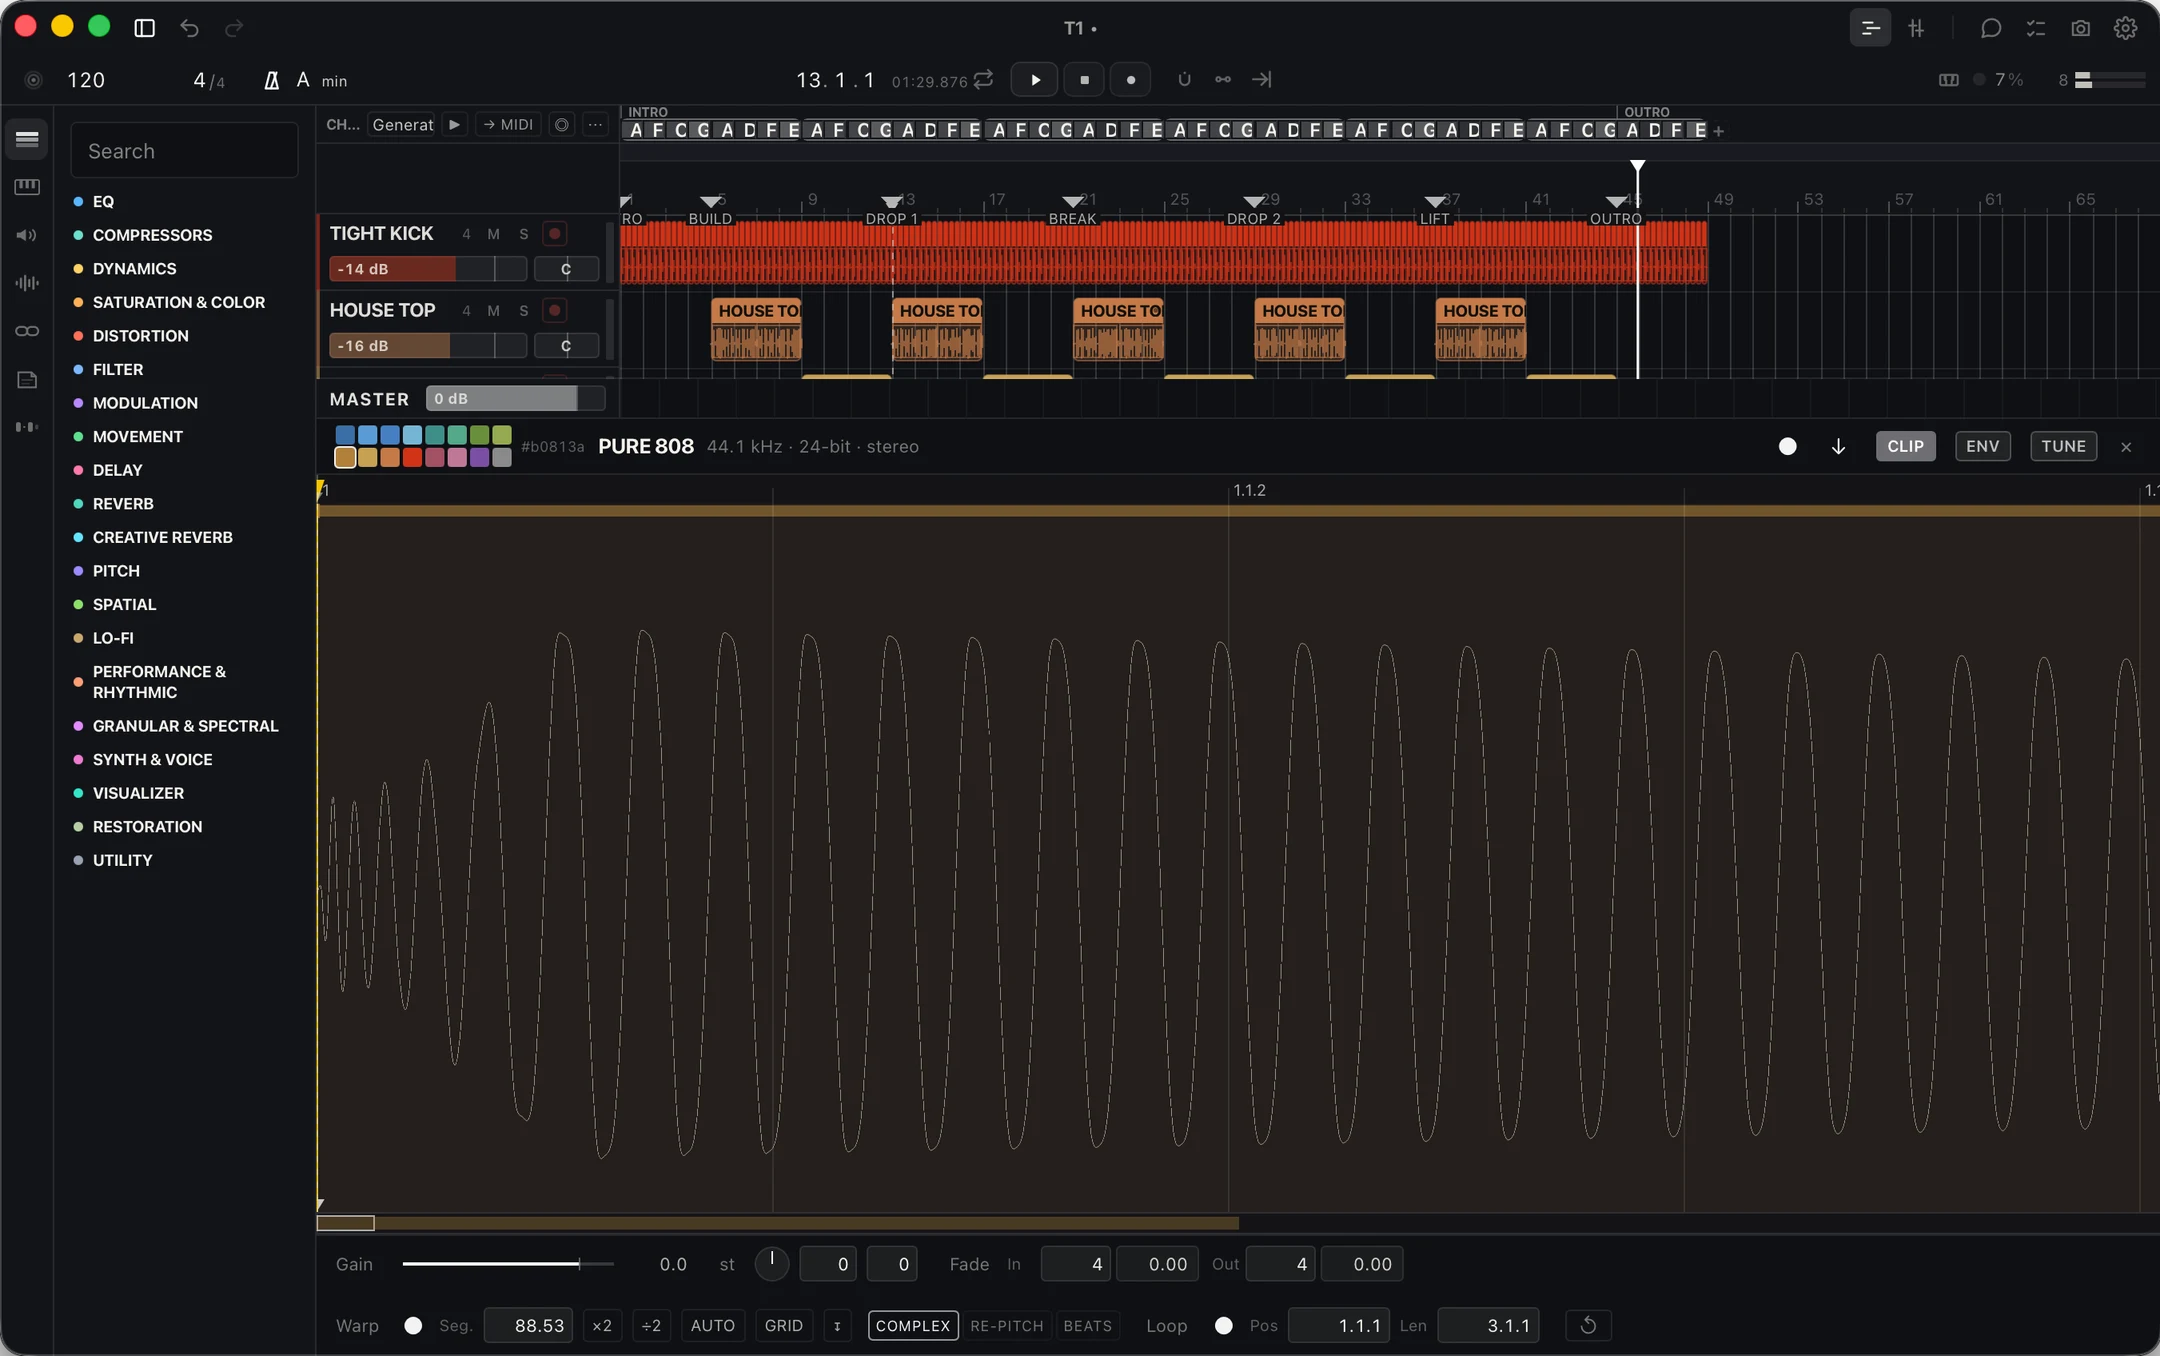The image size is (2160, 1356).
Task: Mute the TIGHT KICK track
Action: (x=493, y=234)
